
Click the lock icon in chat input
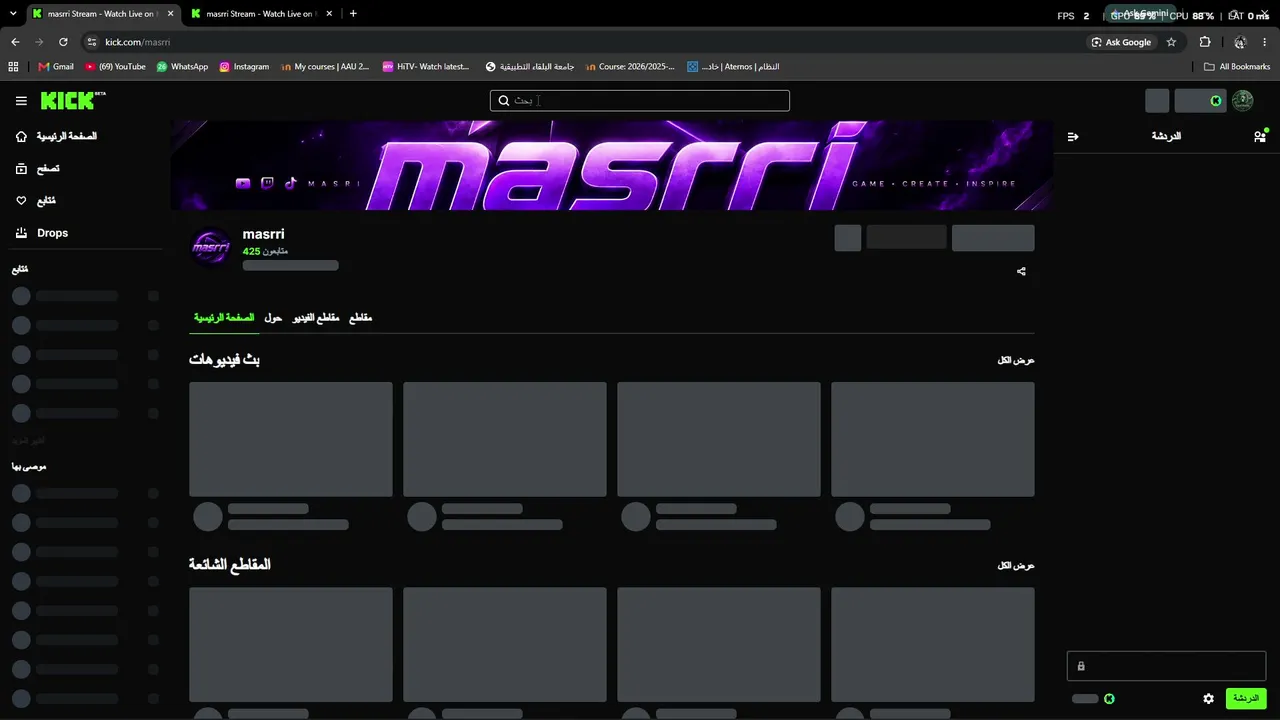[1081, 666]
